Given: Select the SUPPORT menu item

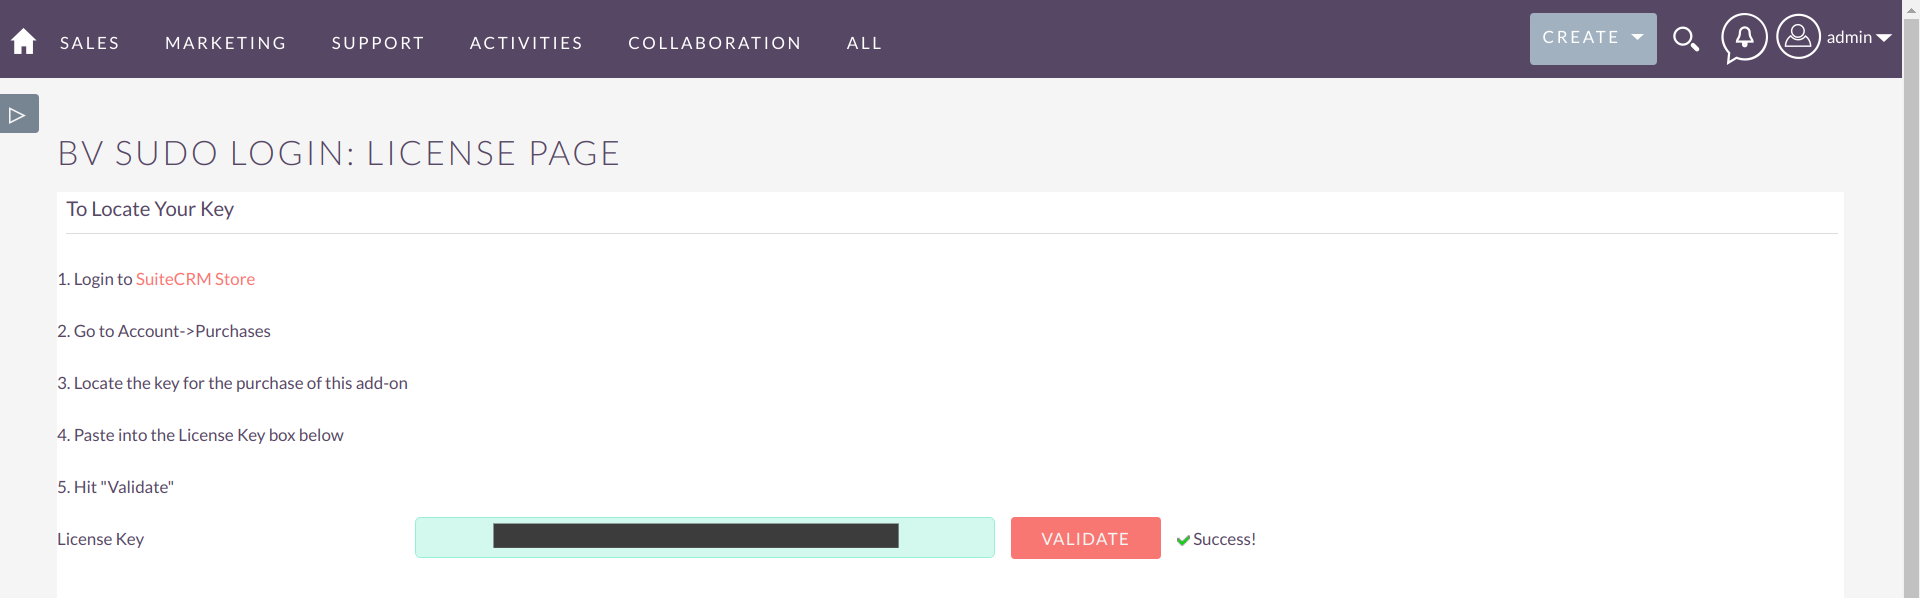Looking at the screenshot, I should 378,43.
